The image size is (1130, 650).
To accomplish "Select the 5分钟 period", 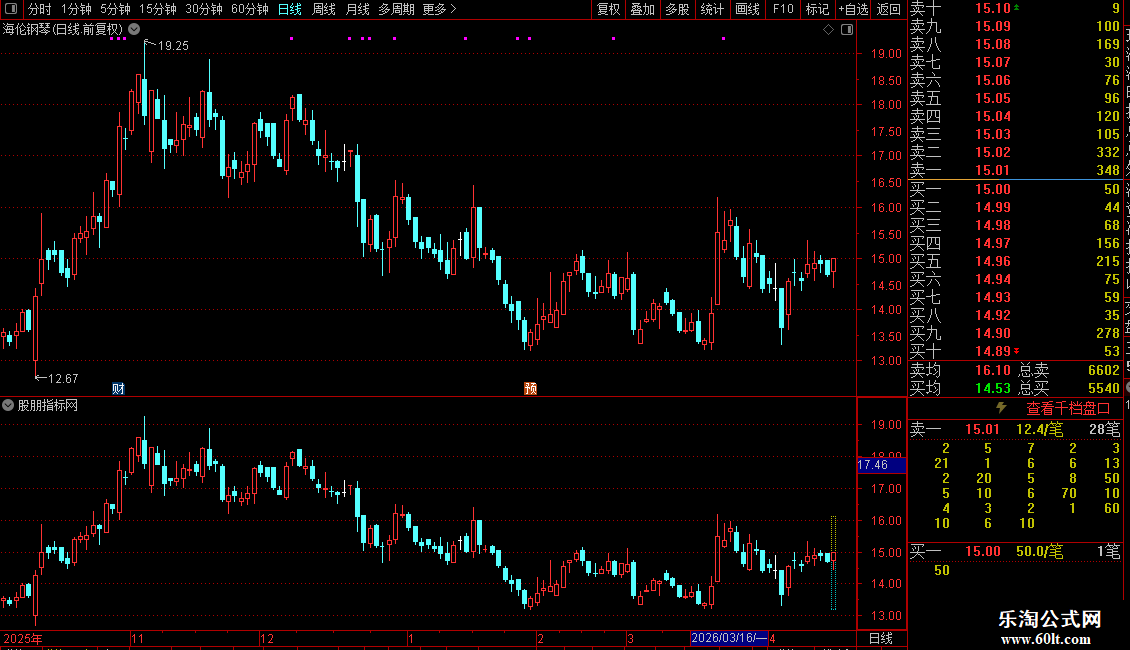I will pos(115,9).
